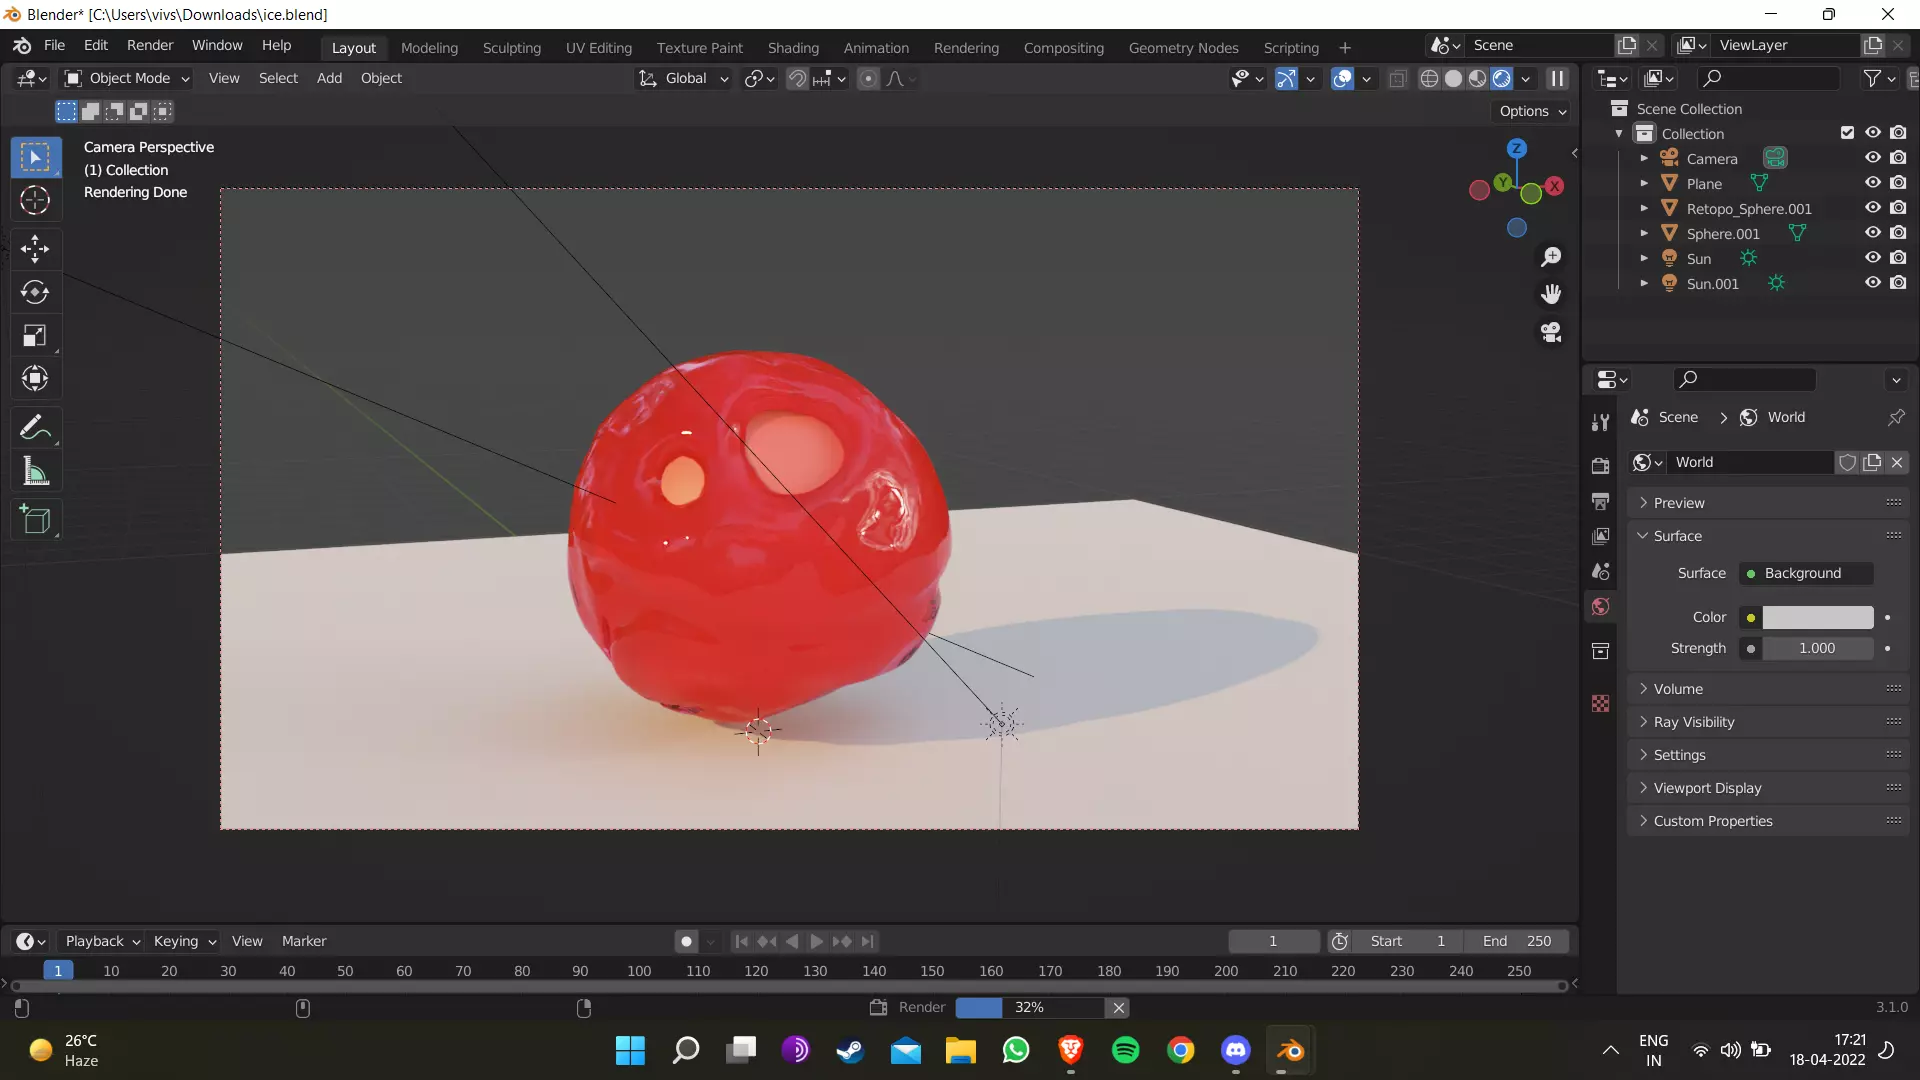
Task: Toggle X-ray mode in viewport header
Action: (1398, 78)
